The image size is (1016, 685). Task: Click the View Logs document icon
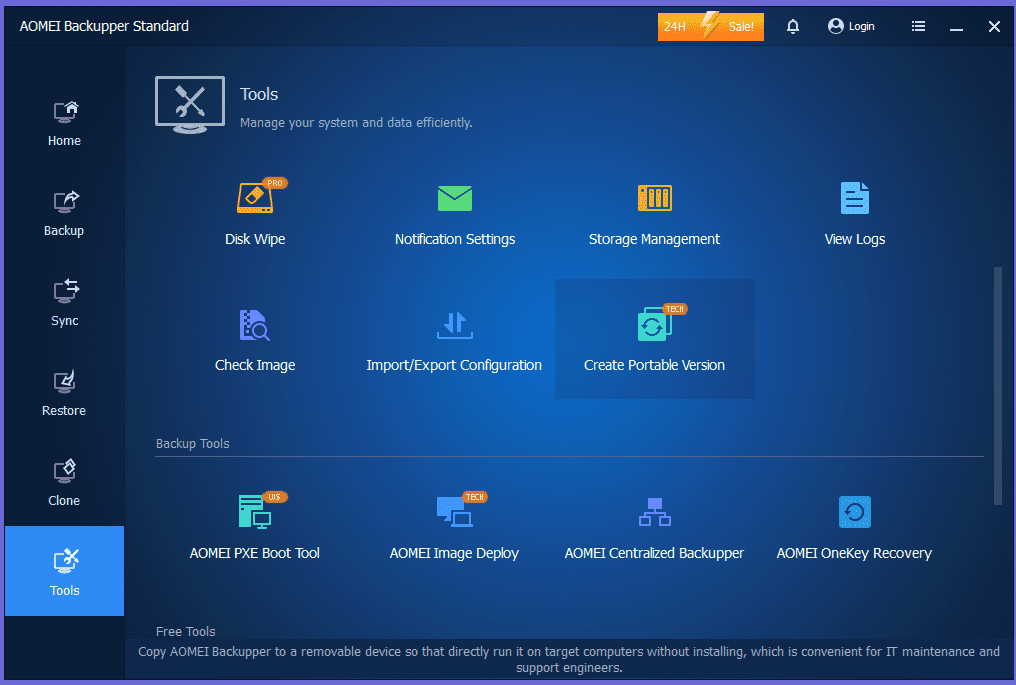point(855,198)
